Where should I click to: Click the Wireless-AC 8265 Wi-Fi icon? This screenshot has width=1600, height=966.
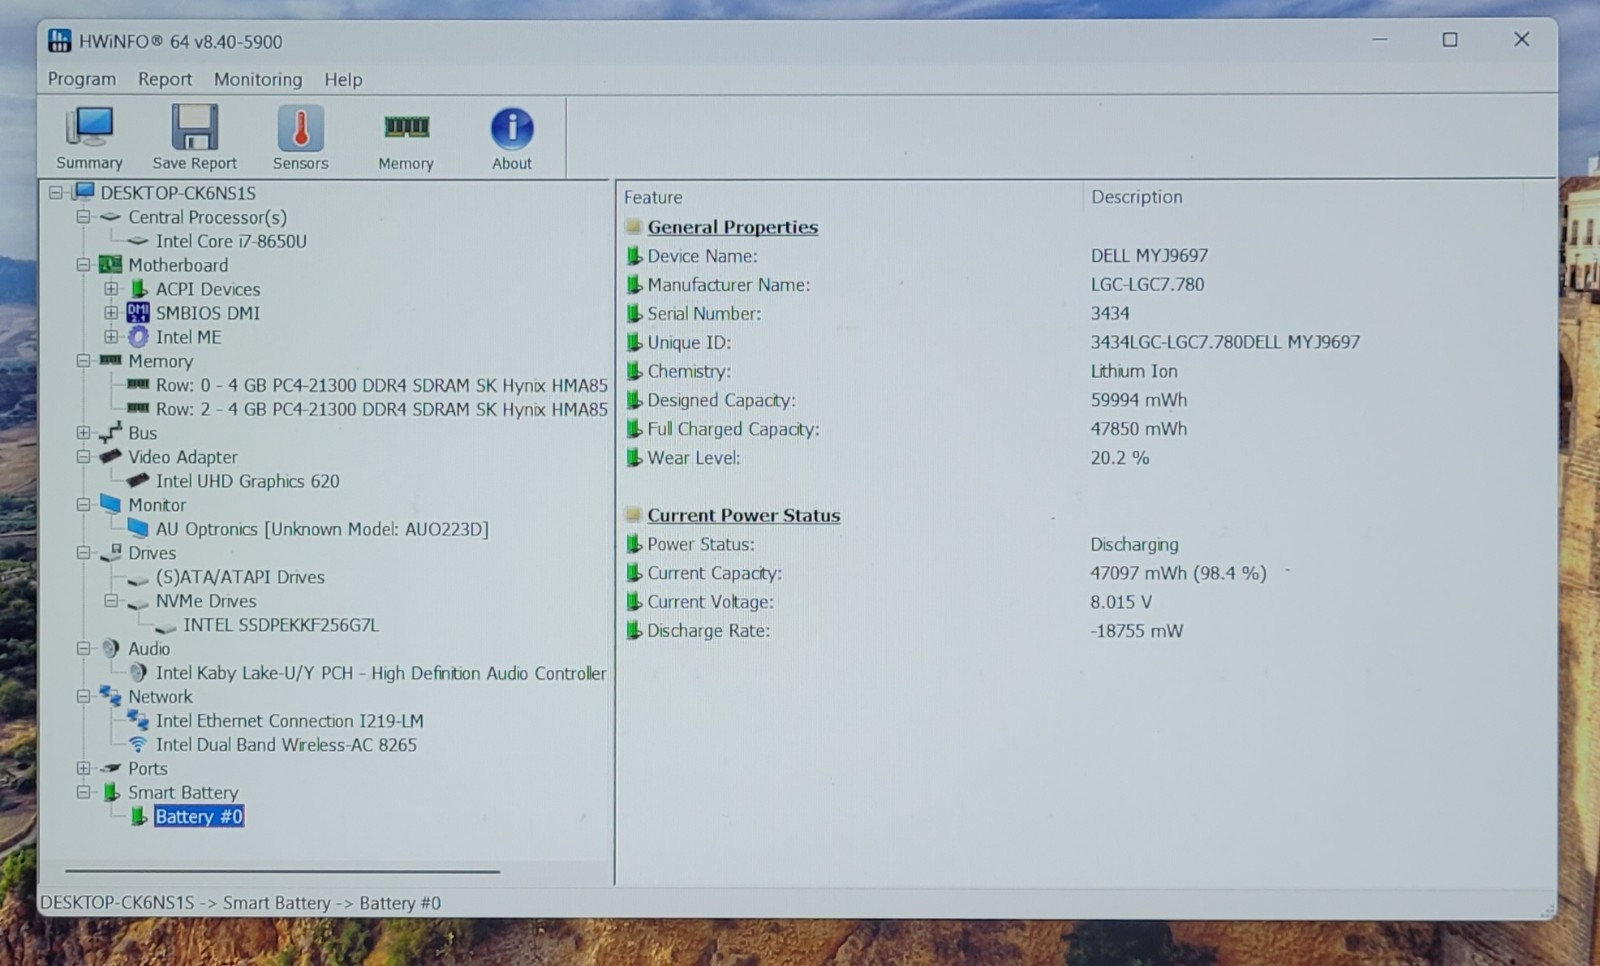(138, 744)
